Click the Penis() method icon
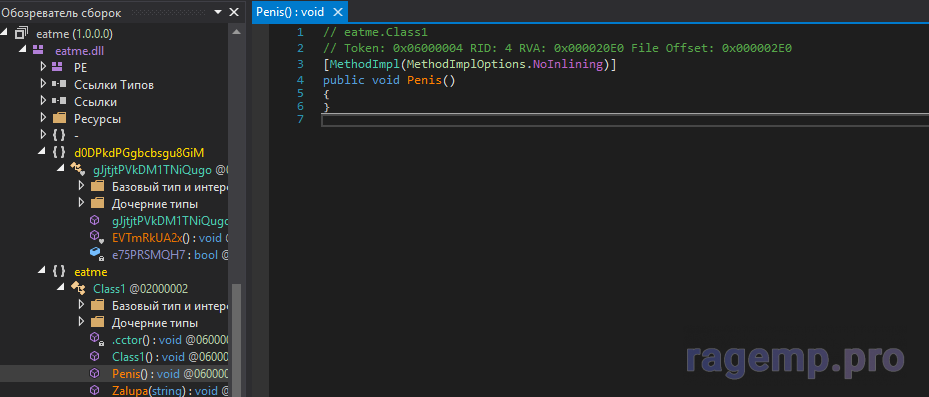 click(94, 374)
